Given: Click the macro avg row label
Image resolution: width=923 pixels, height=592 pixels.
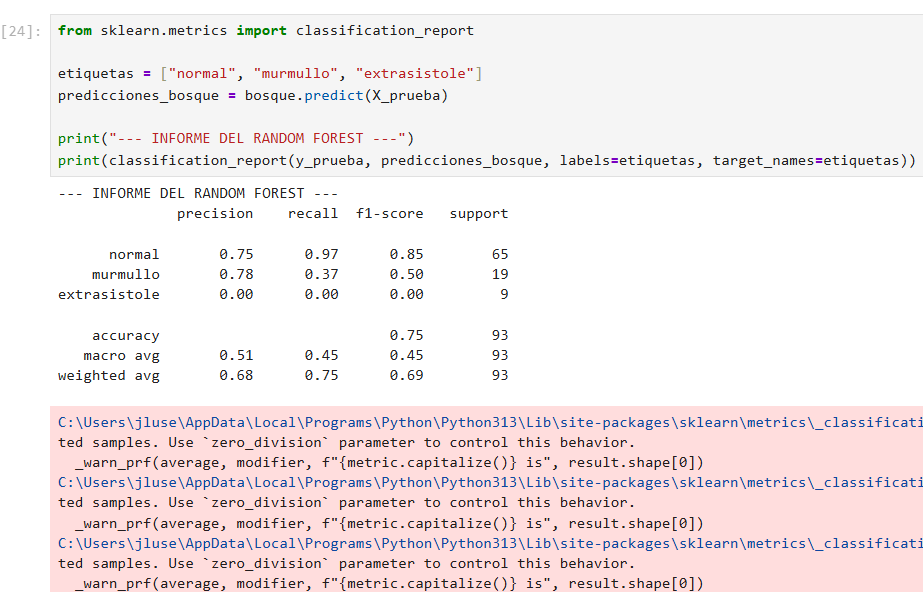Looking at the screenshot, I should coord(121,355).
